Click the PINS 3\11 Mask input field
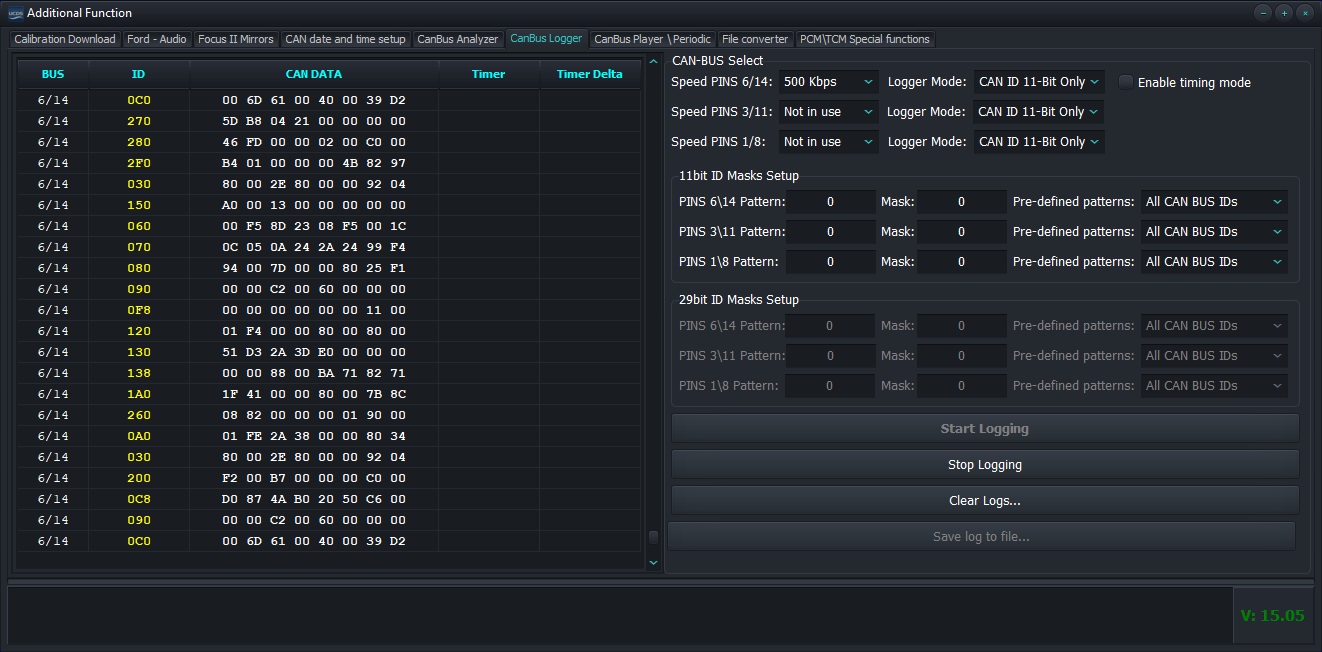Screen dimensions: 1322x652 (961, 232)
